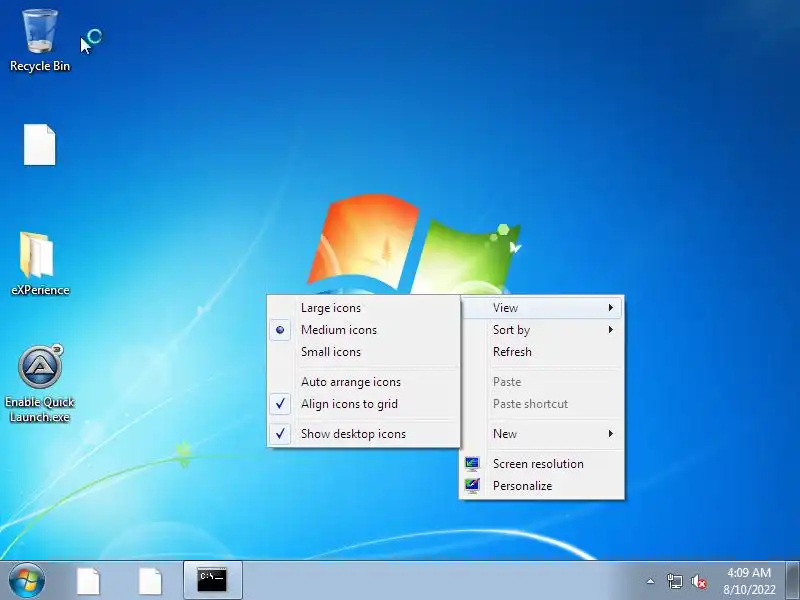Choose Medium icons view option
The height and width of the screenshot is (600, 800).
coord(364,330)
